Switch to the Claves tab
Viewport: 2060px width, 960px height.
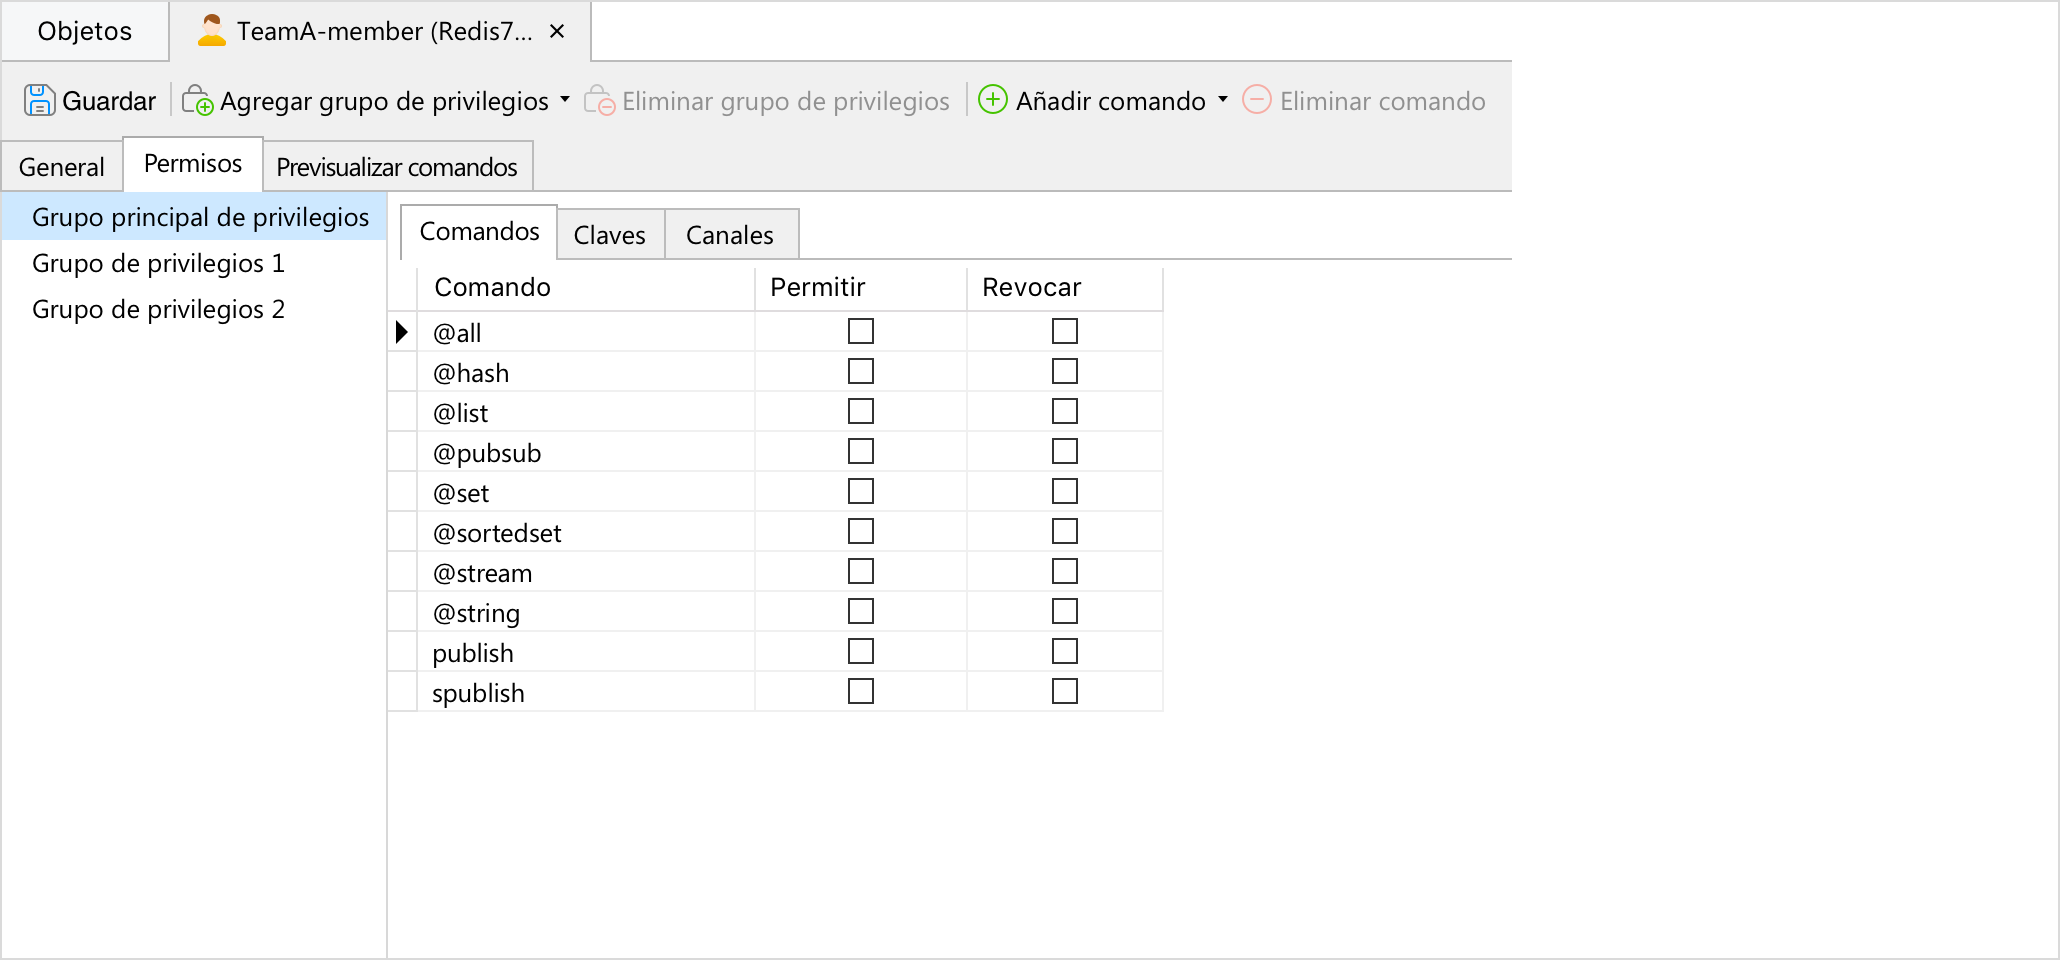tap(610, 235)
